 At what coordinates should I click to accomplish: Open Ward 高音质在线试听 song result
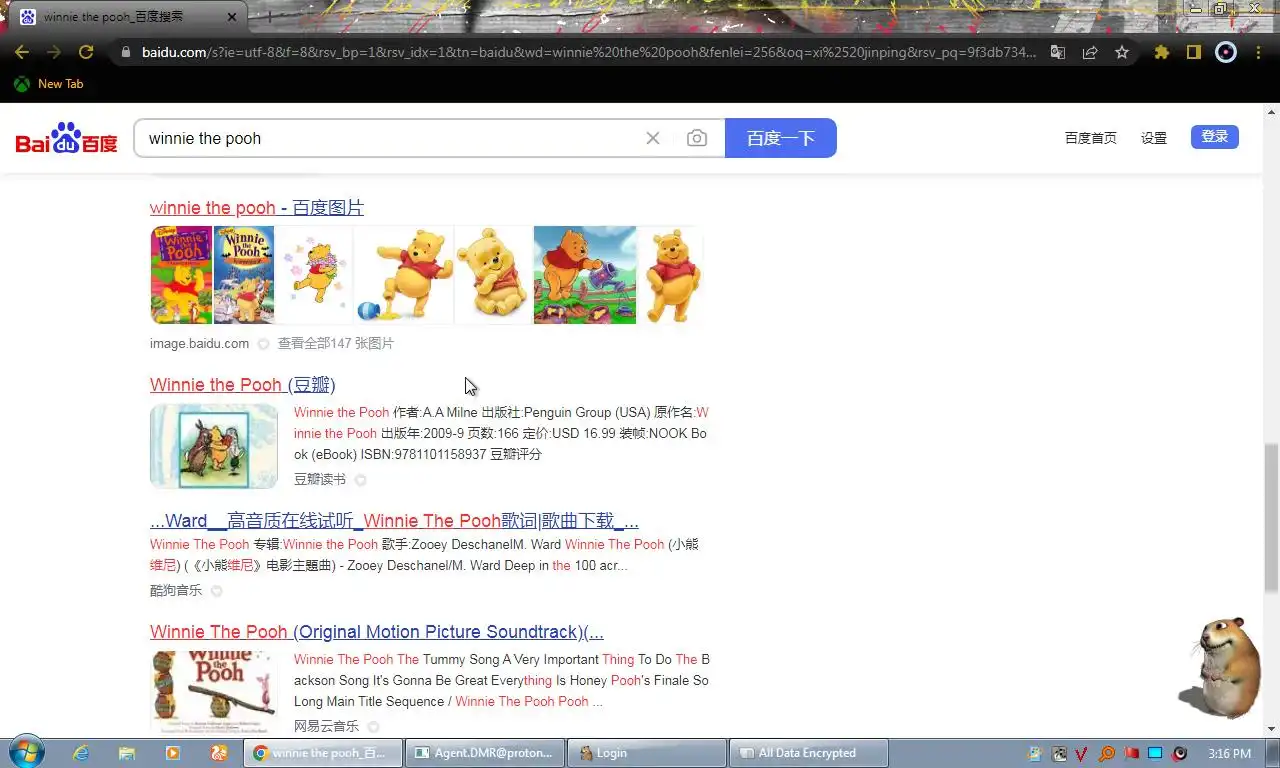coord(394,521)
